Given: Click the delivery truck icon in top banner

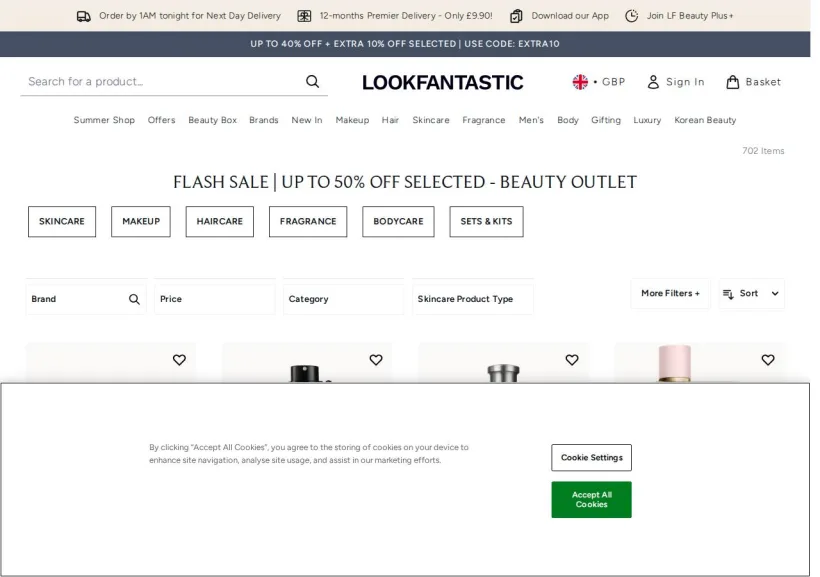Looking at the screenshot, I should [x=84, y=16].
